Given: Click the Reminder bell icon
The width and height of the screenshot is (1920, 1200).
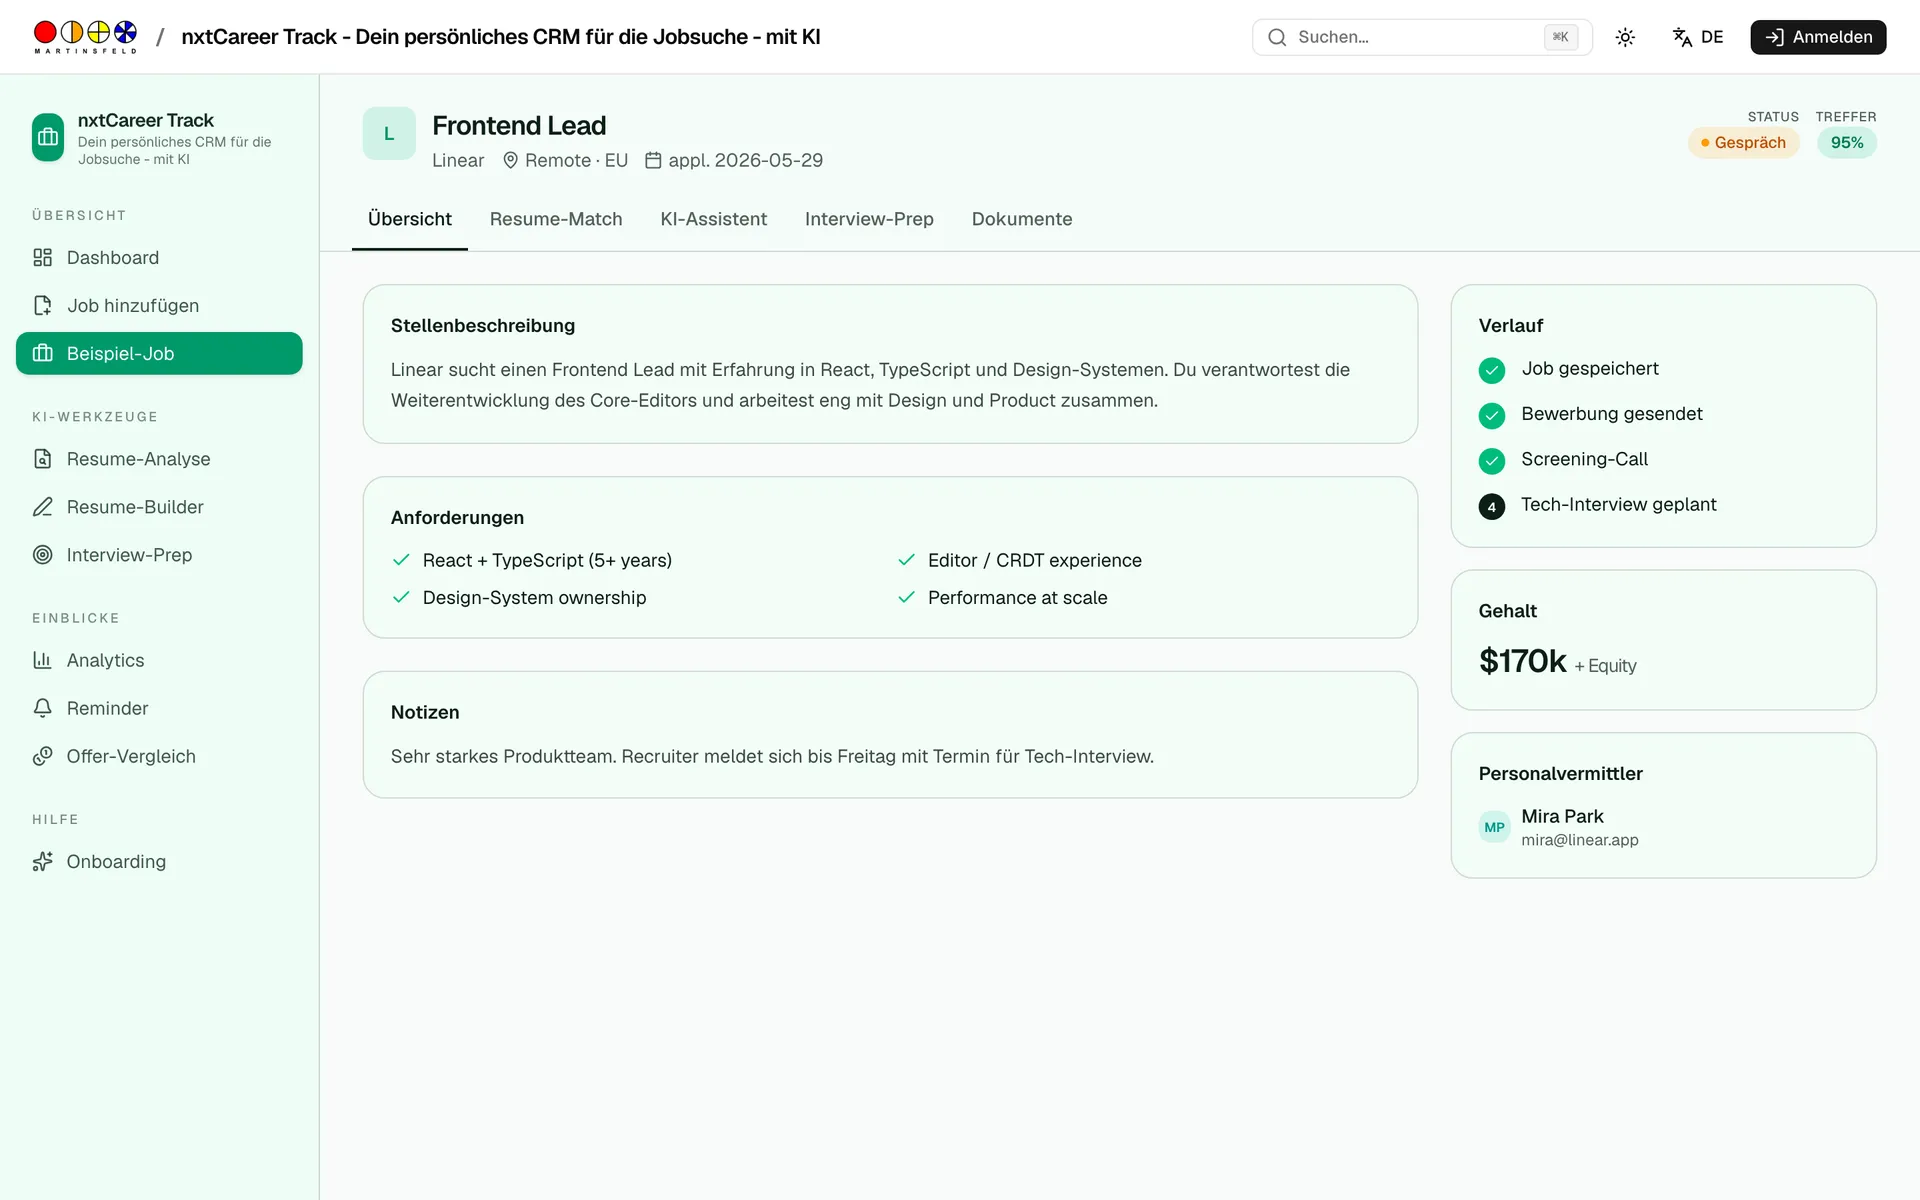Looking at the screenshot, I should click(42, 708).
